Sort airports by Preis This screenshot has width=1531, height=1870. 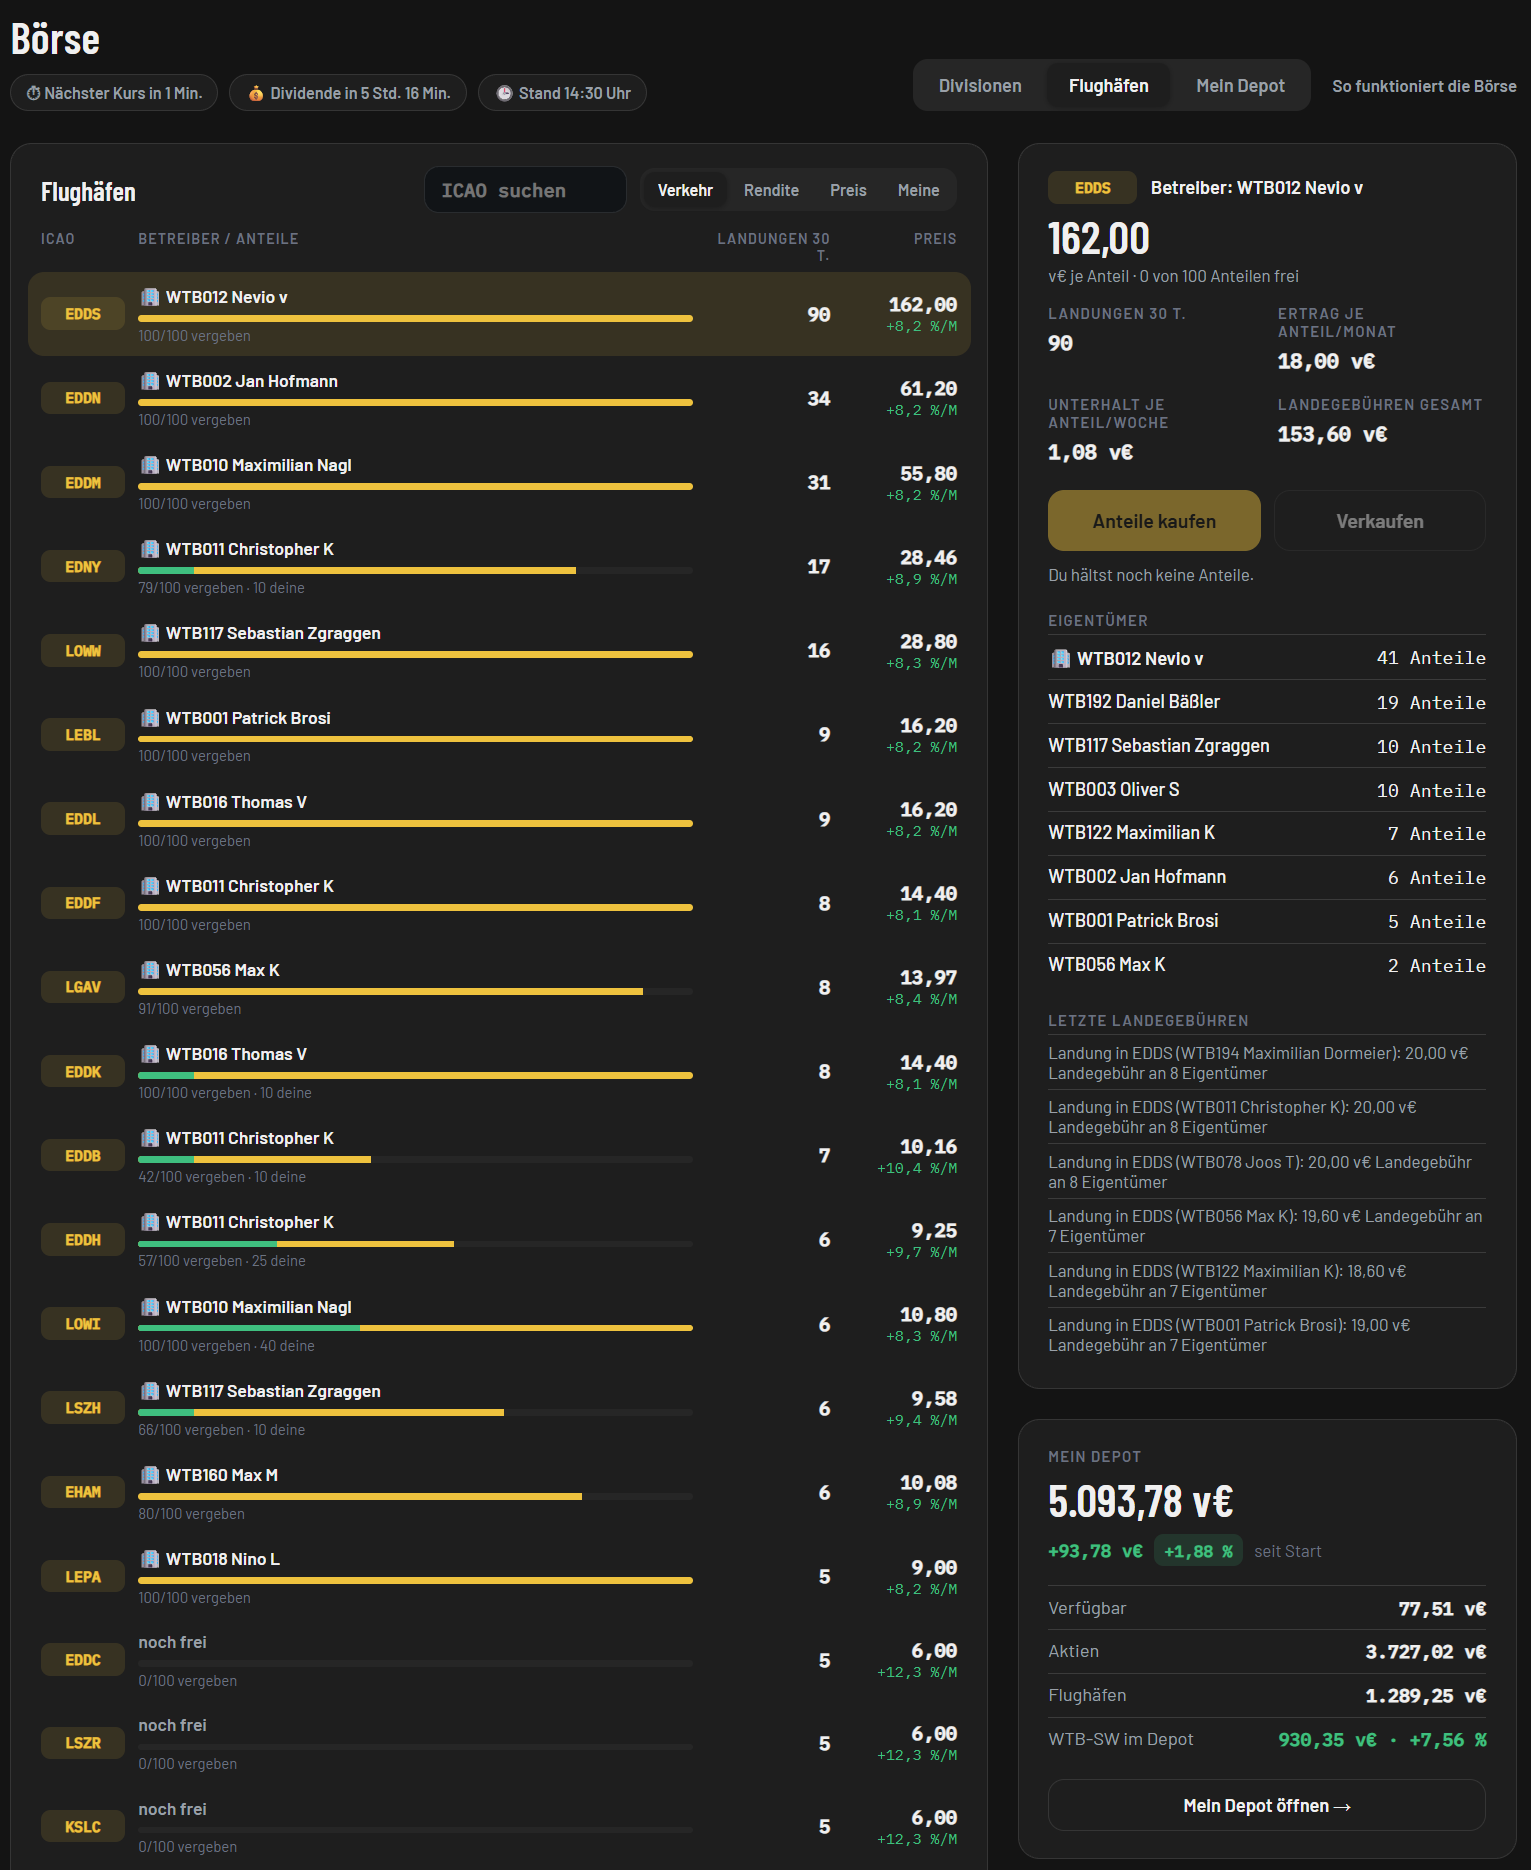coord(848,190)
